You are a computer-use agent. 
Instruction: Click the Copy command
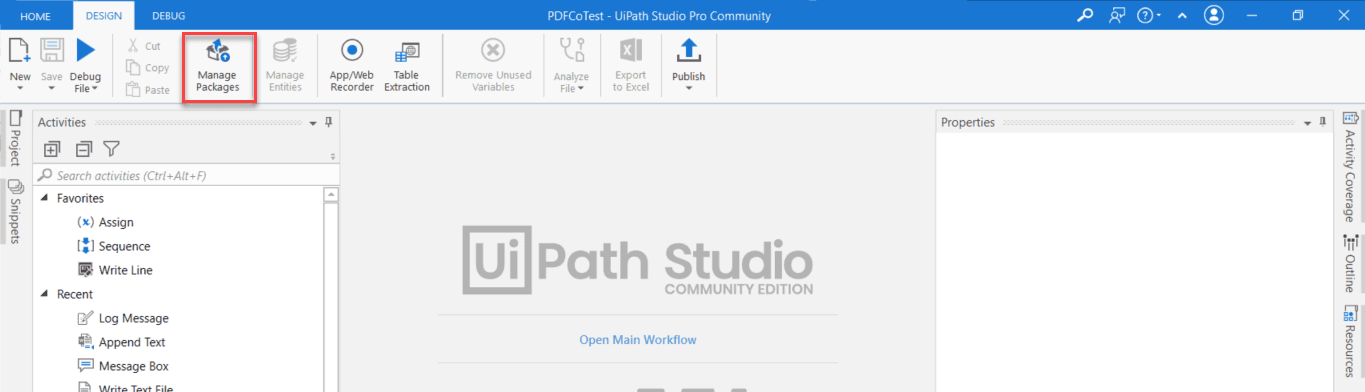pos(147,68)
